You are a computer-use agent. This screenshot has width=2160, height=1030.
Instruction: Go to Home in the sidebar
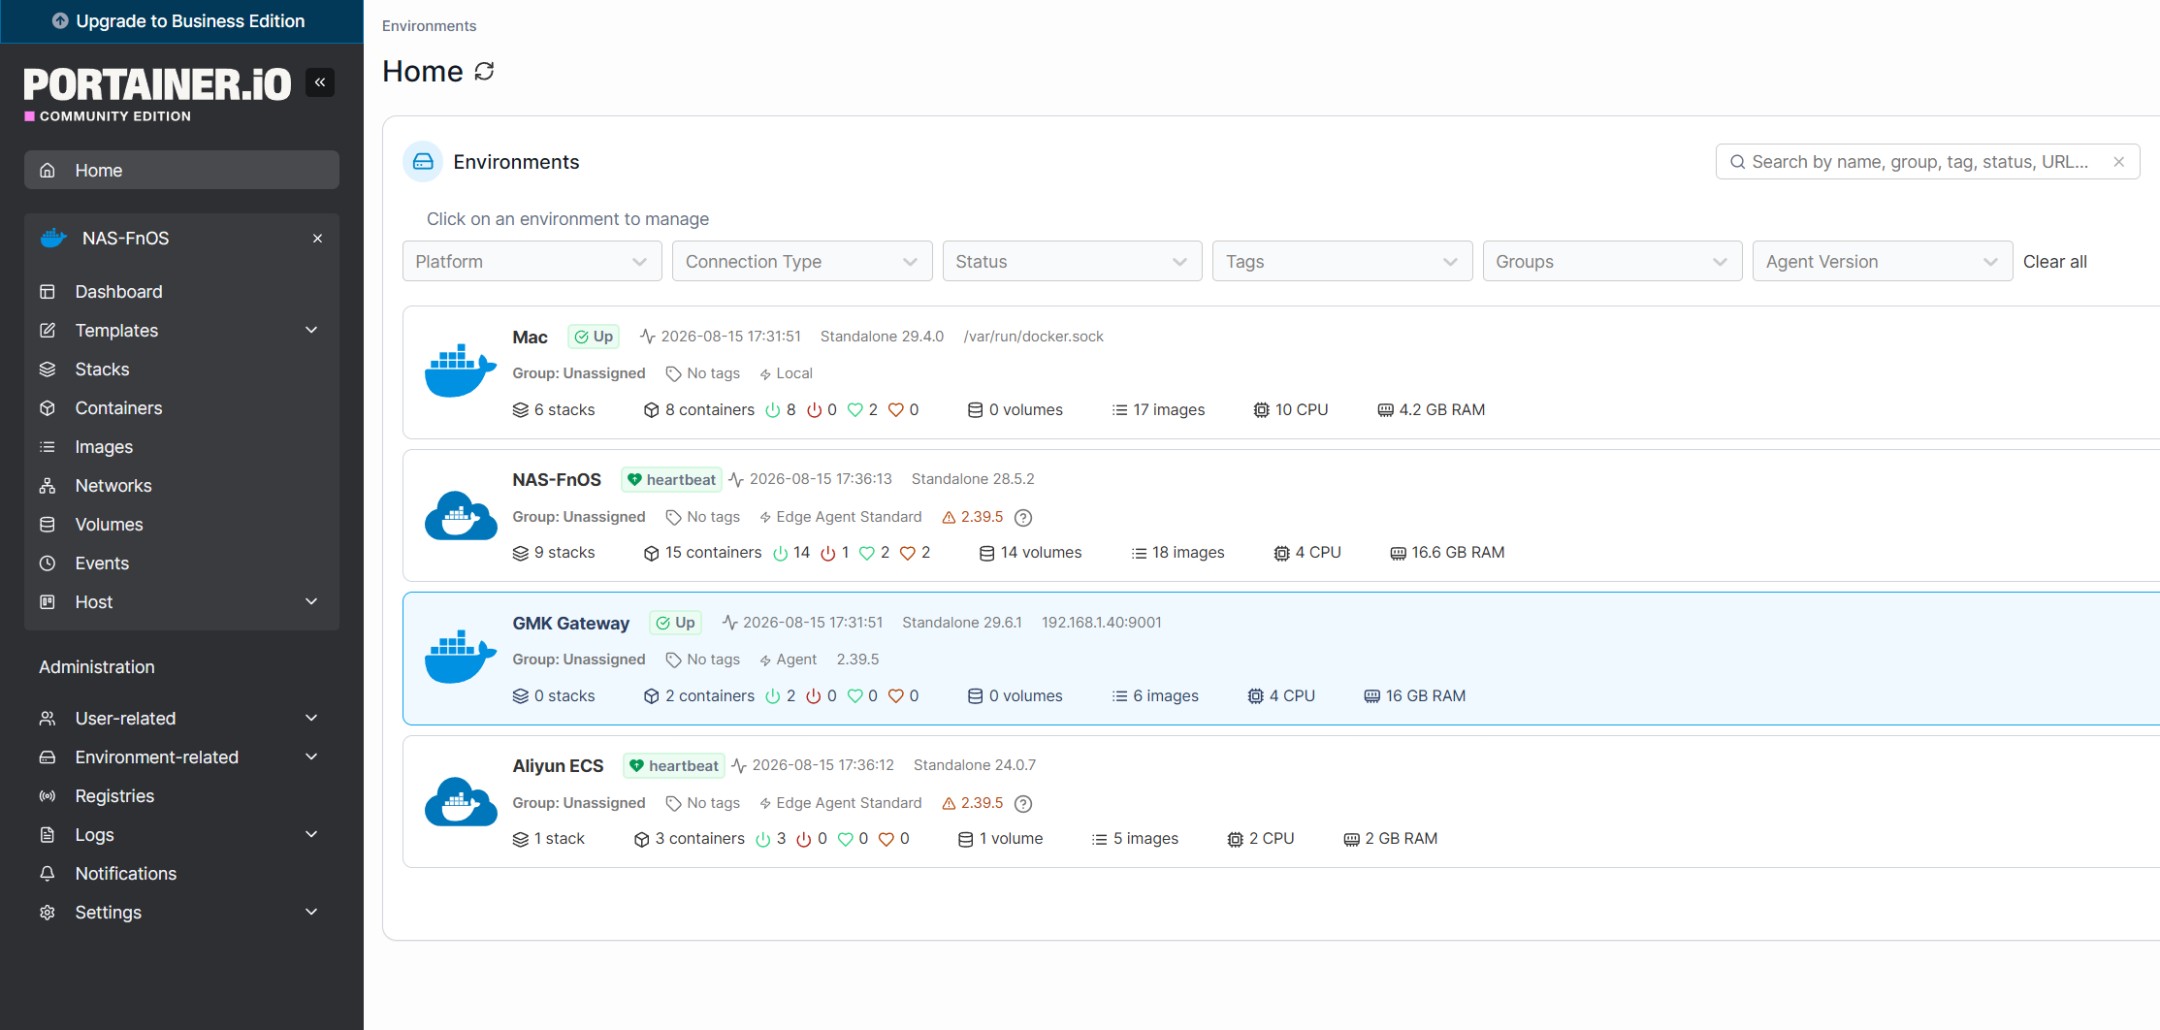(181, 170)
